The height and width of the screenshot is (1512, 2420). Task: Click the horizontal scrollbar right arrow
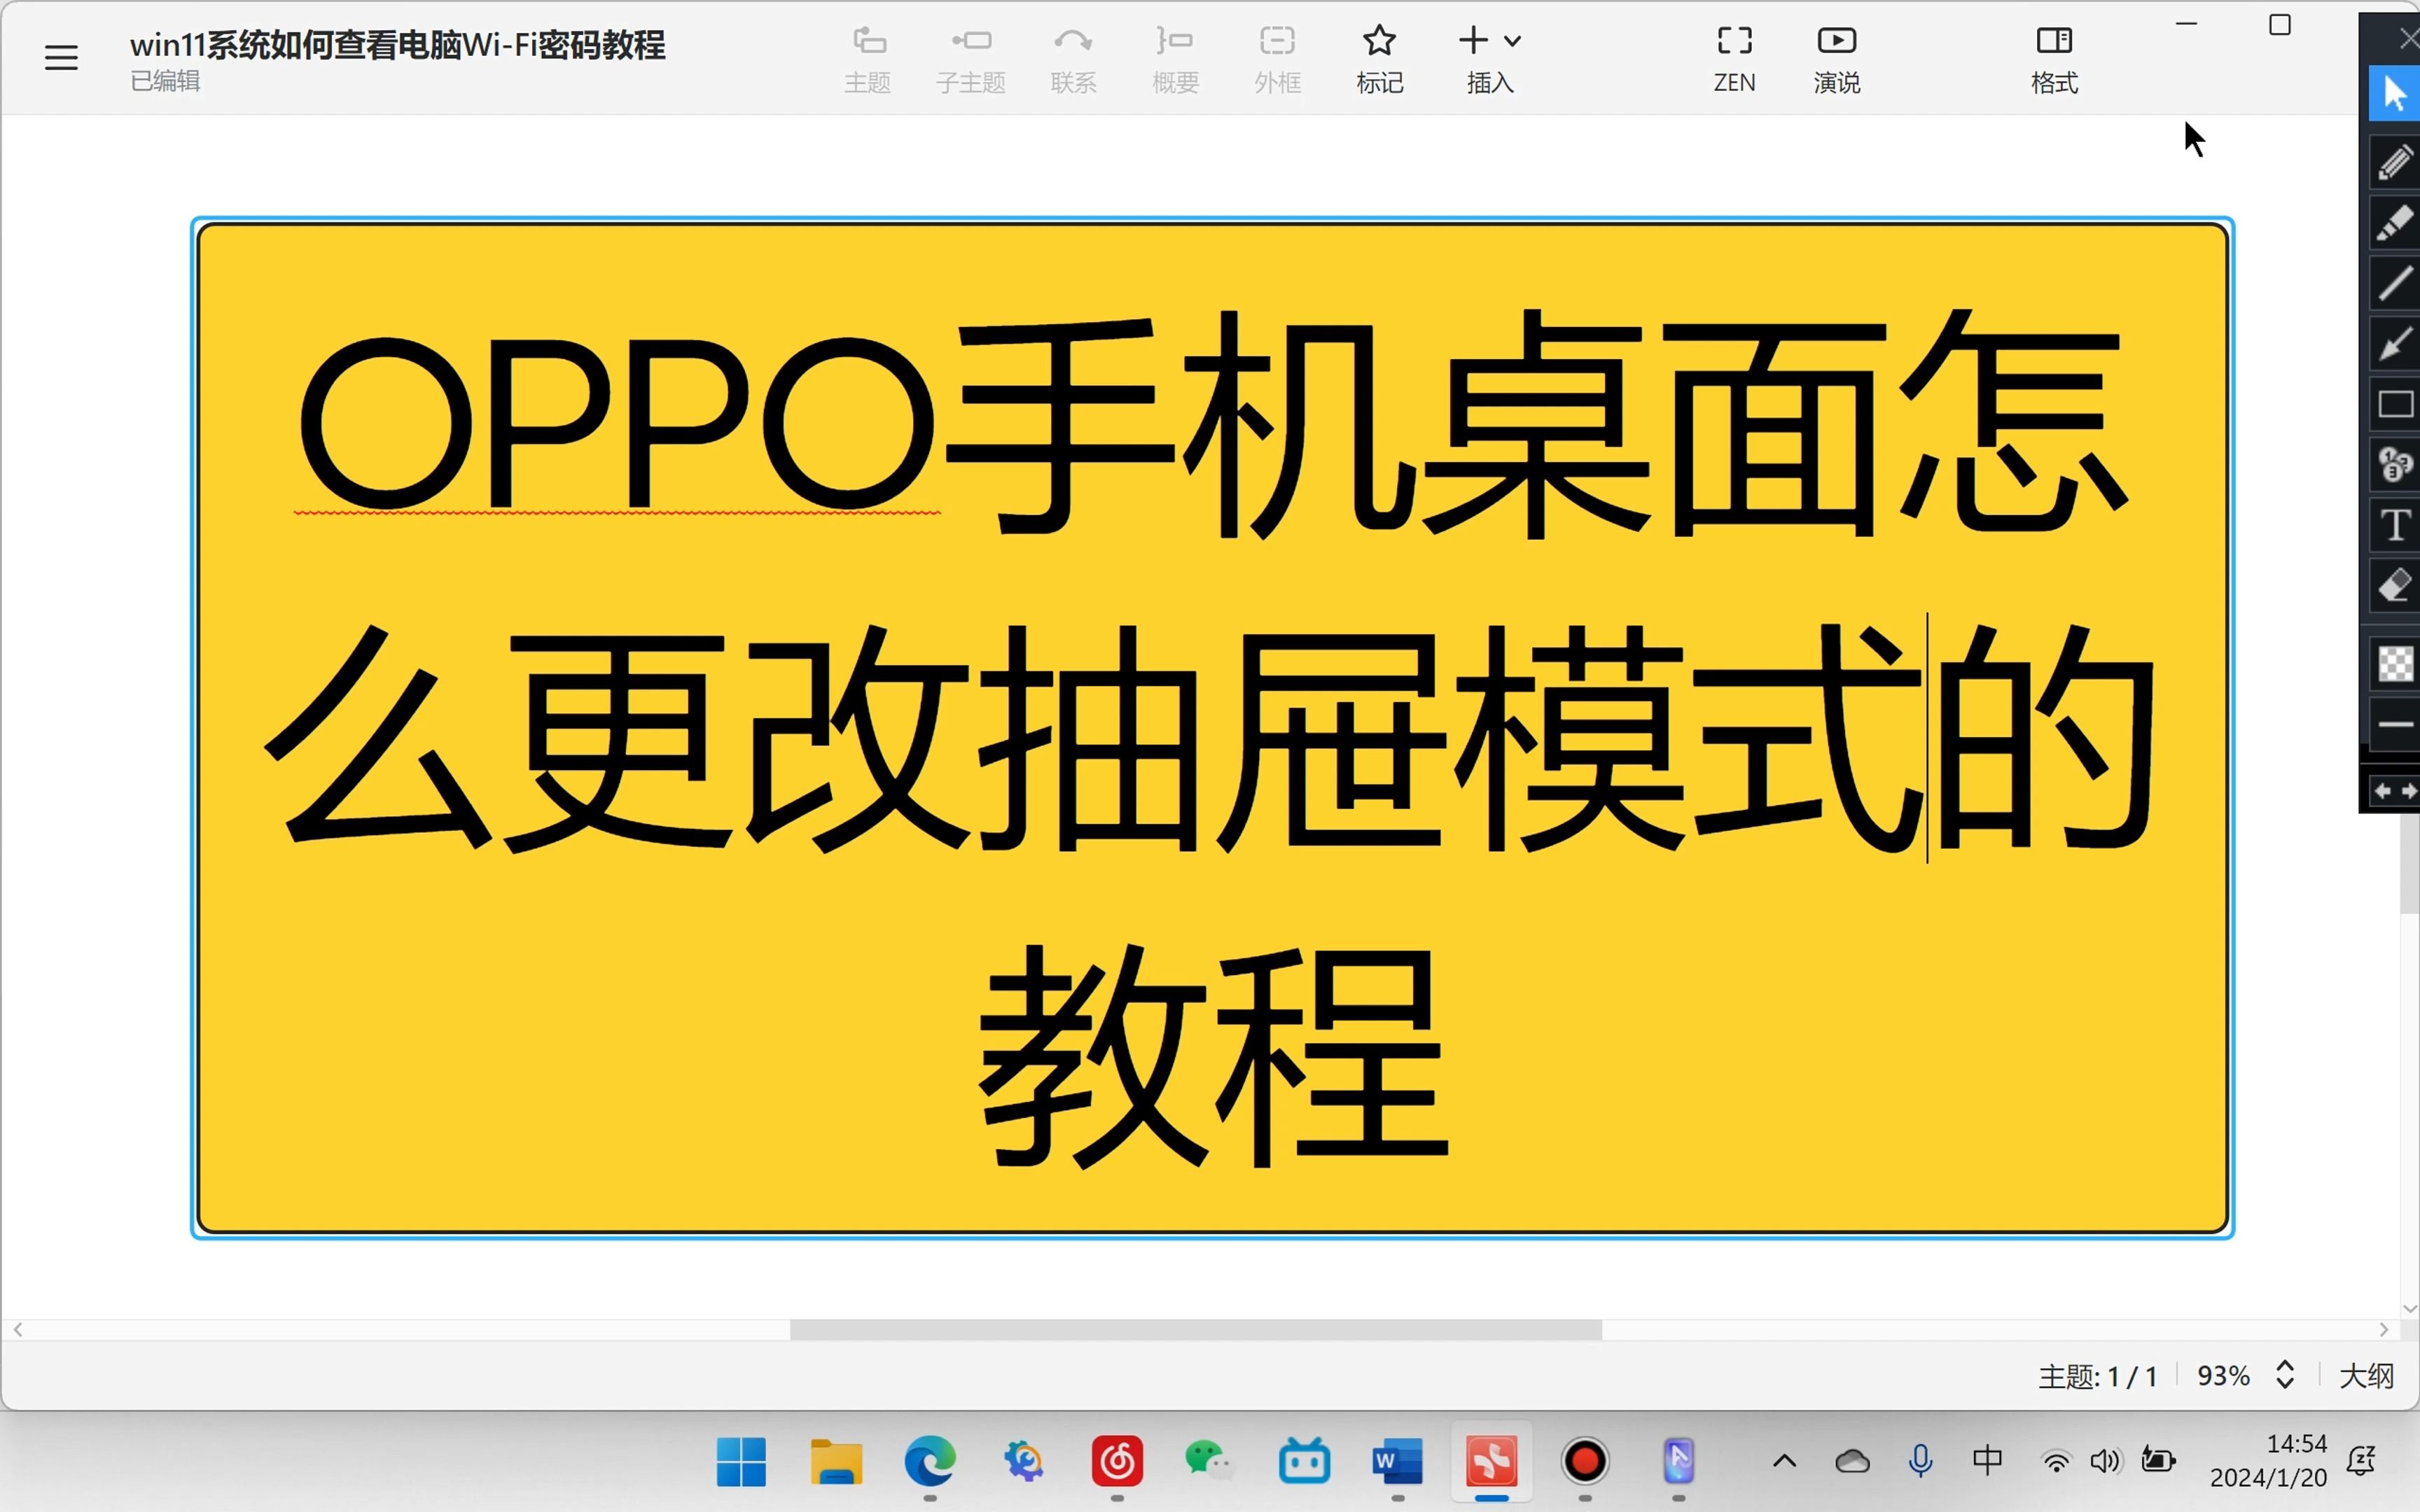pos(2384,1330)
